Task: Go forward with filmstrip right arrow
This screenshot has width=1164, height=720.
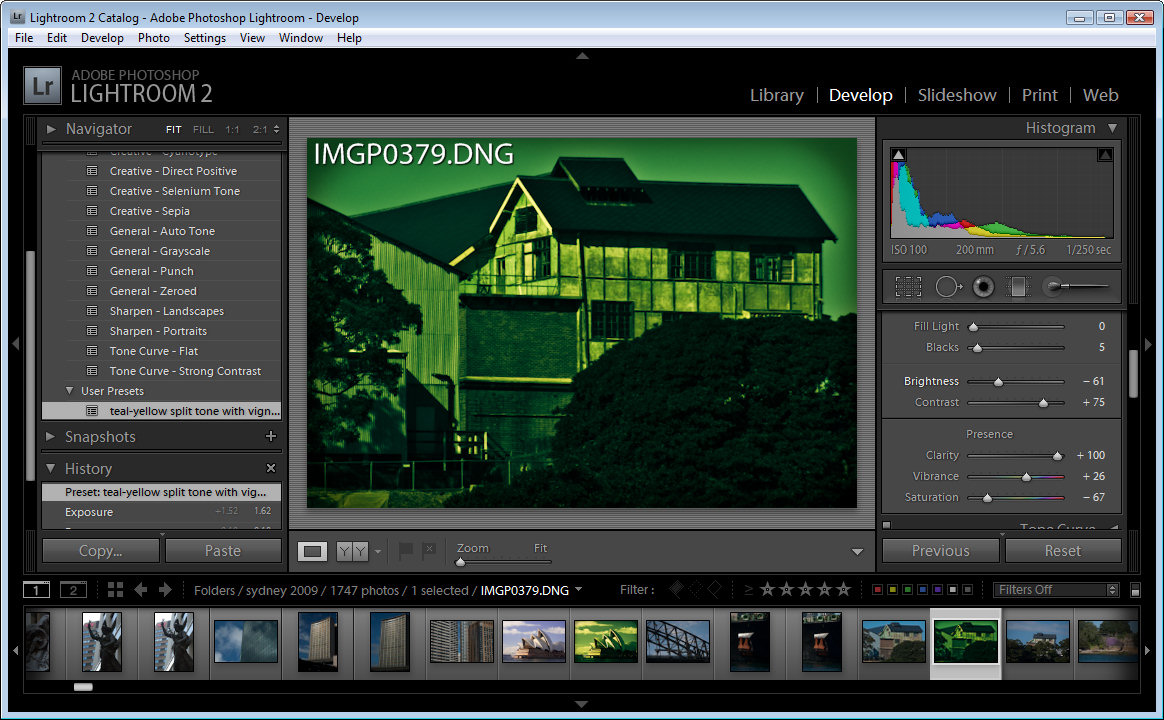Action: [x=165, y=590]
